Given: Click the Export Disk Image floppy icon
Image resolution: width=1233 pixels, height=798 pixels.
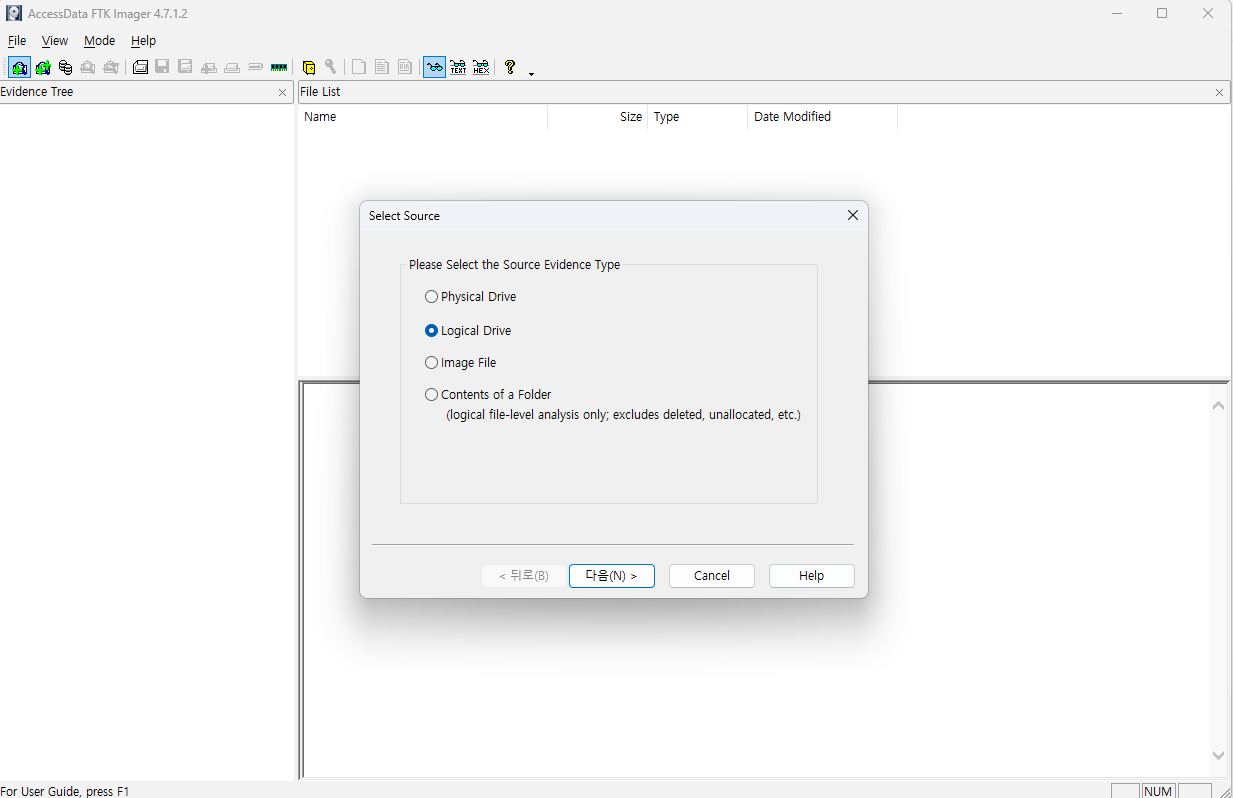Looking at the screenshot, I should pyautogui.click(x=162, y=67).
